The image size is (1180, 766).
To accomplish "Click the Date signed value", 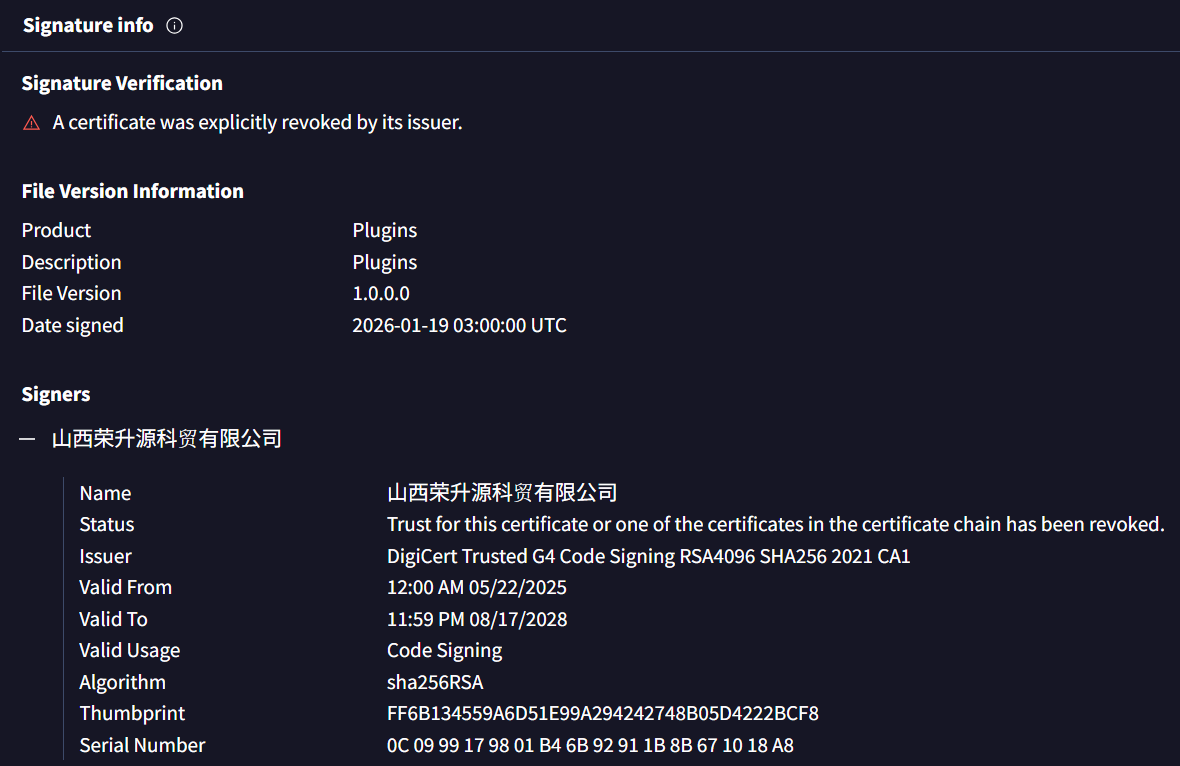I will tap(459, 325).
